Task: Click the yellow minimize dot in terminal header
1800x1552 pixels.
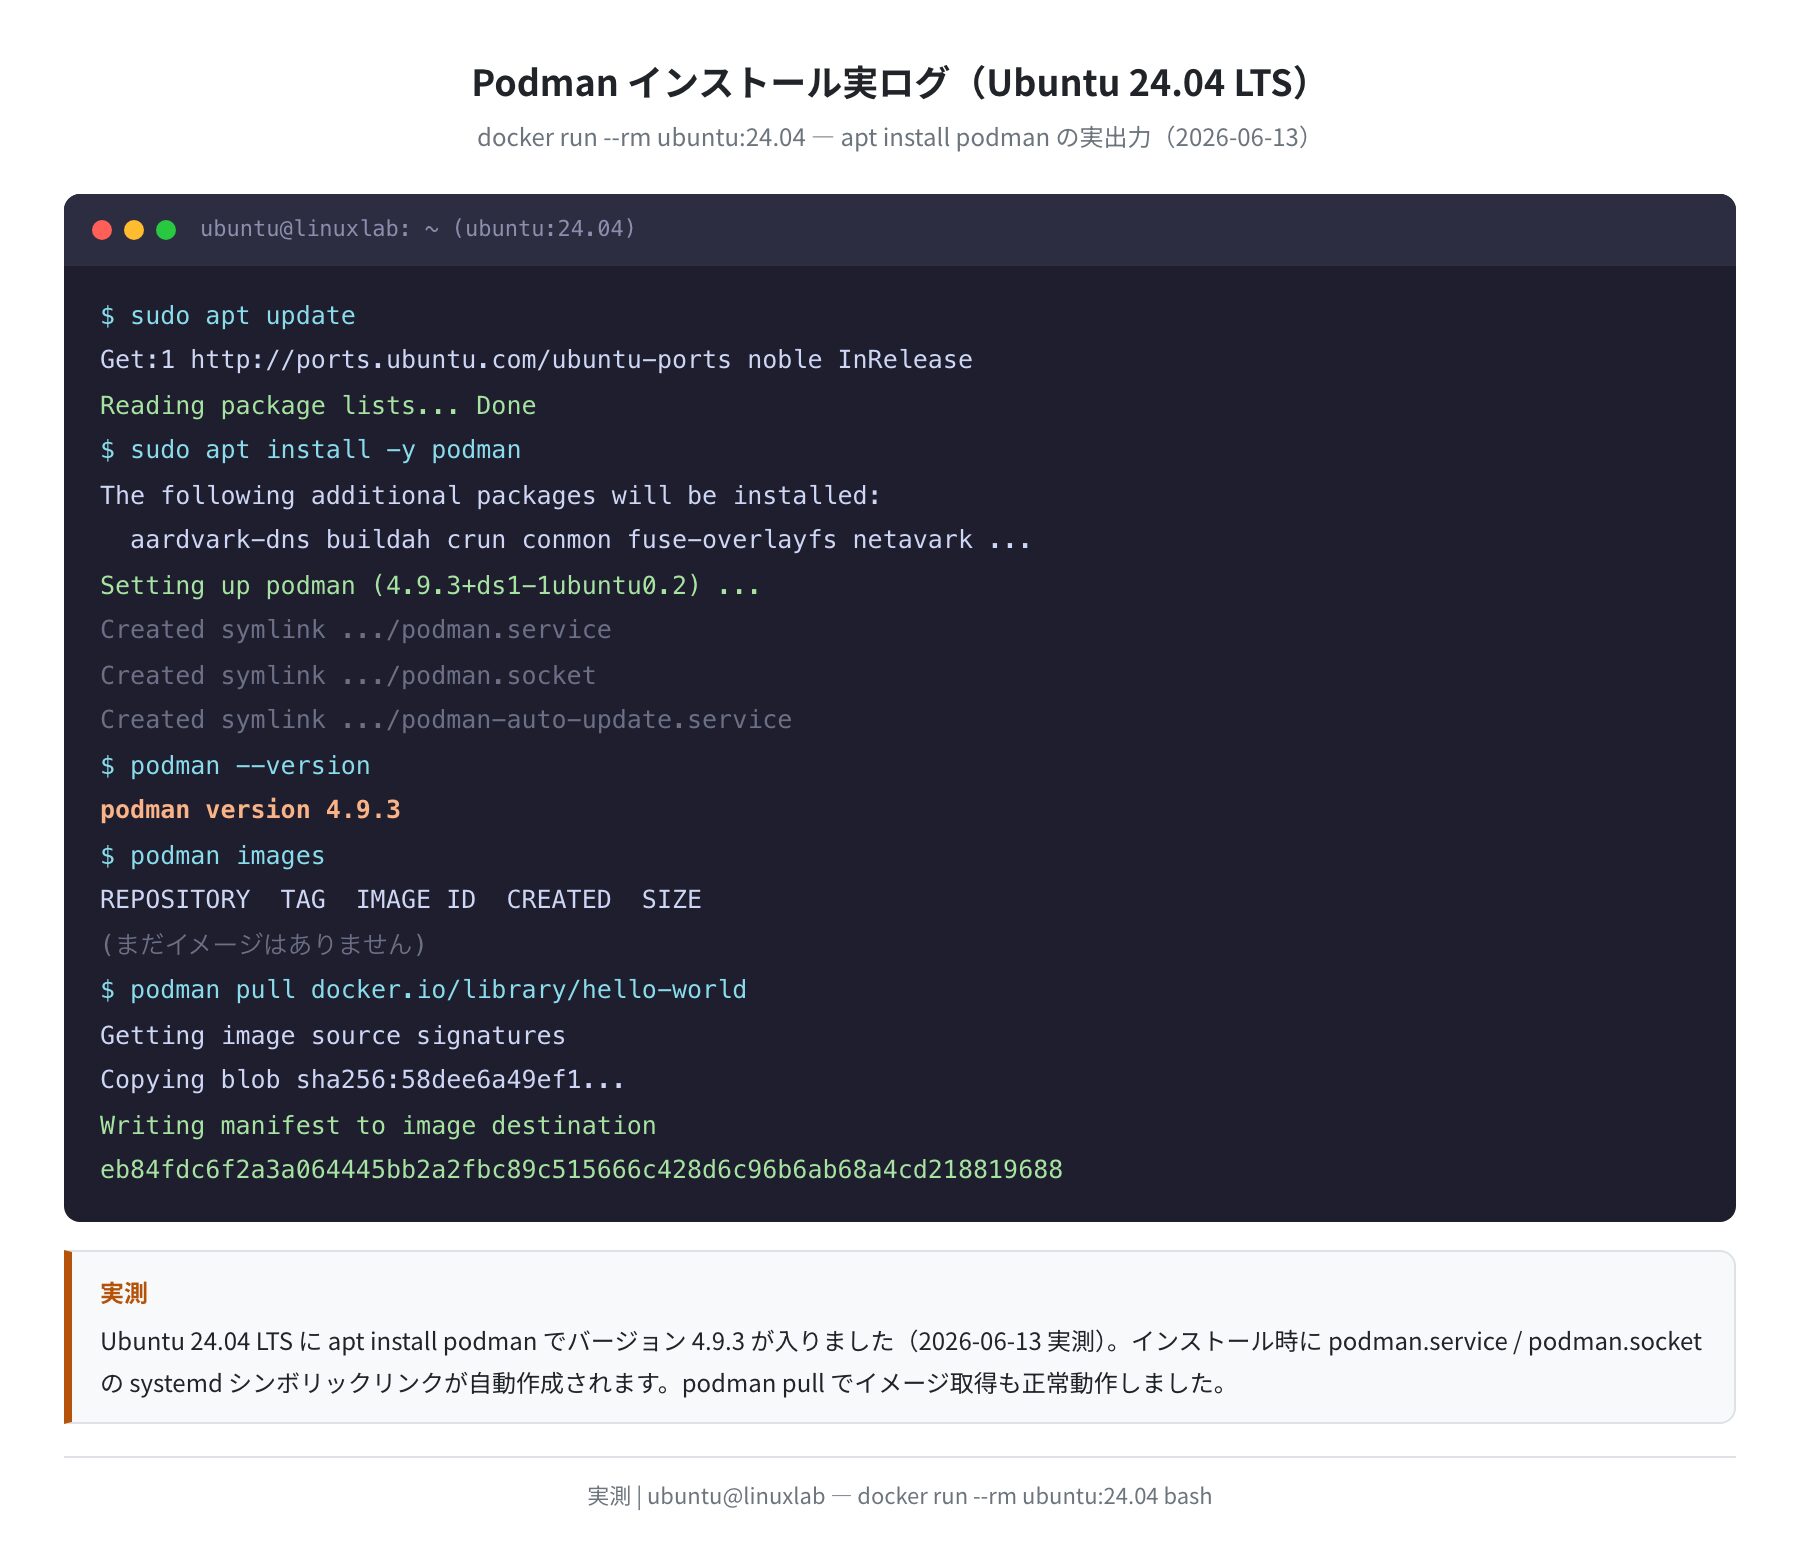Action: (x=134, y=230)
